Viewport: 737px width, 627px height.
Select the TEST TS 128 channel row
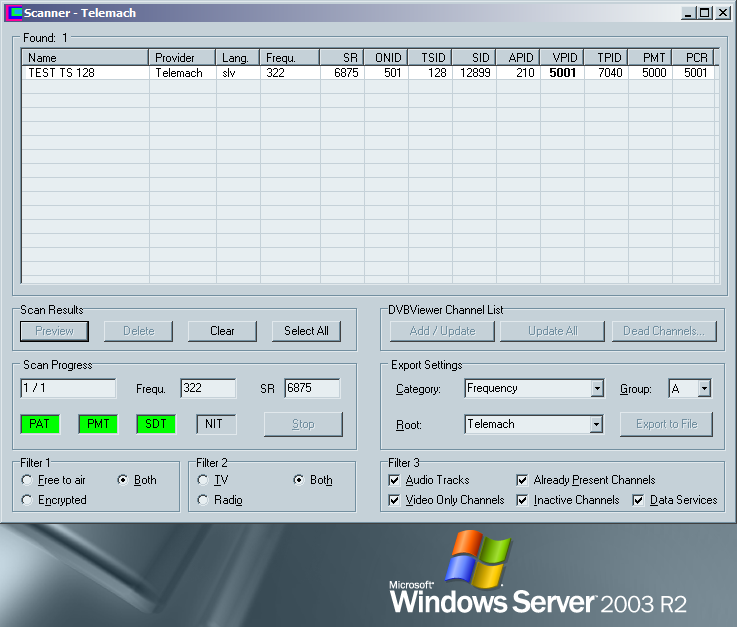(x=370, y=73)
